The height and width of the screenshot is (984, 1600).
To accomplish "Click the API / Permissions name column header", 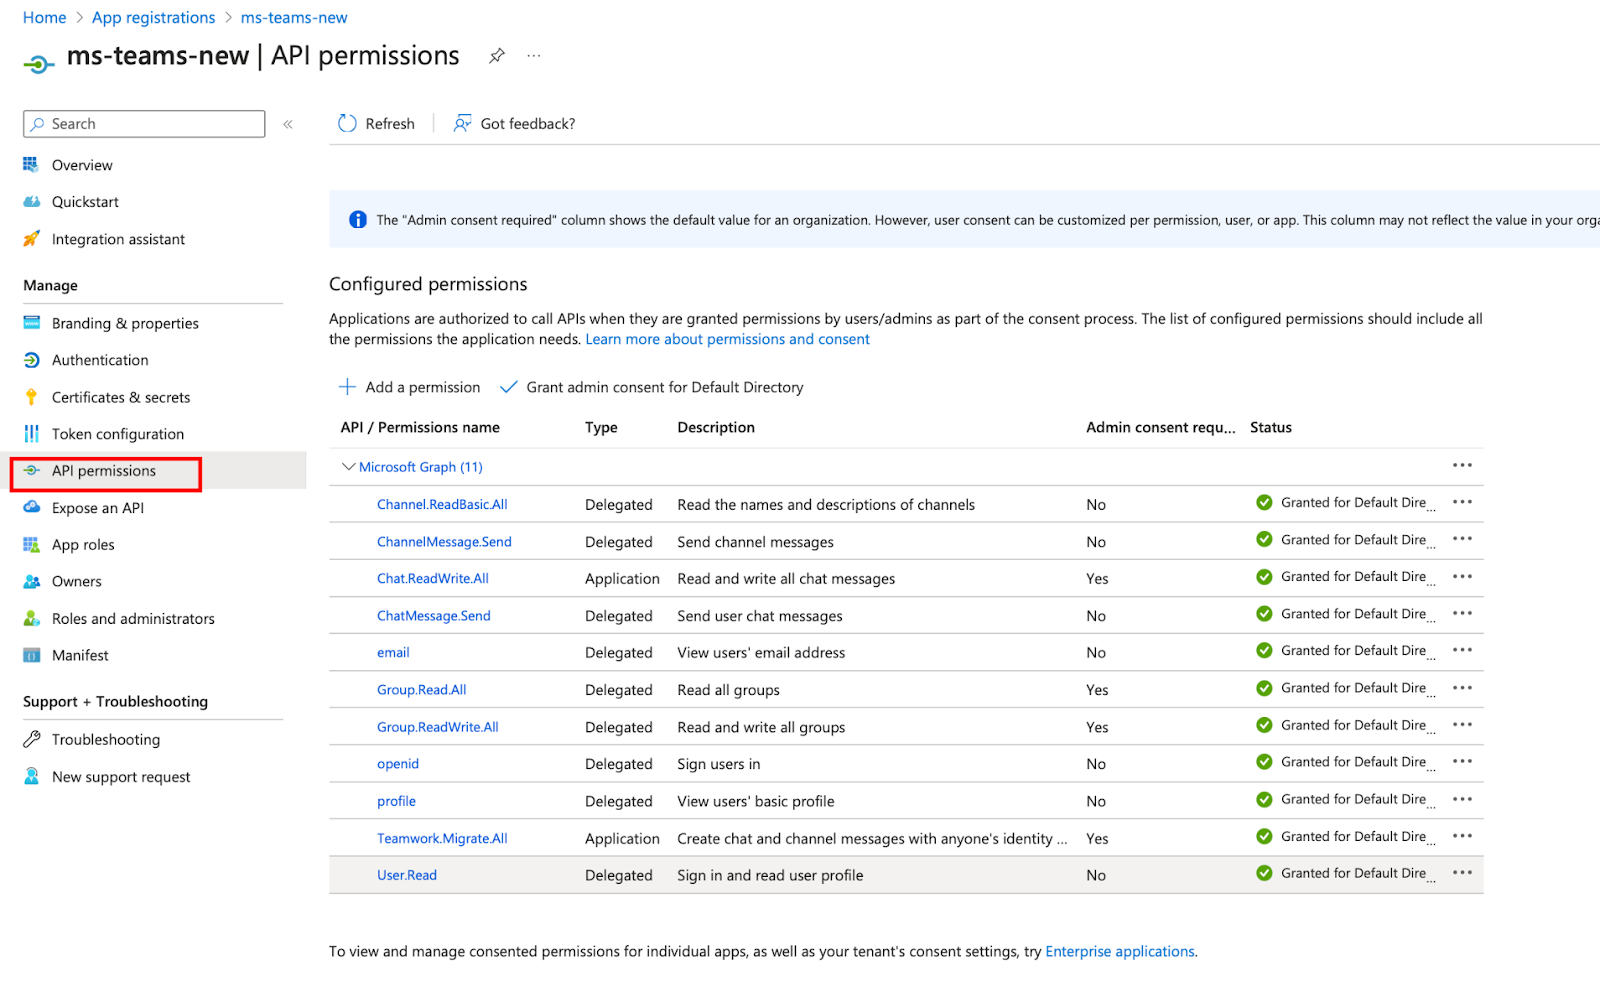I will 420,427.
